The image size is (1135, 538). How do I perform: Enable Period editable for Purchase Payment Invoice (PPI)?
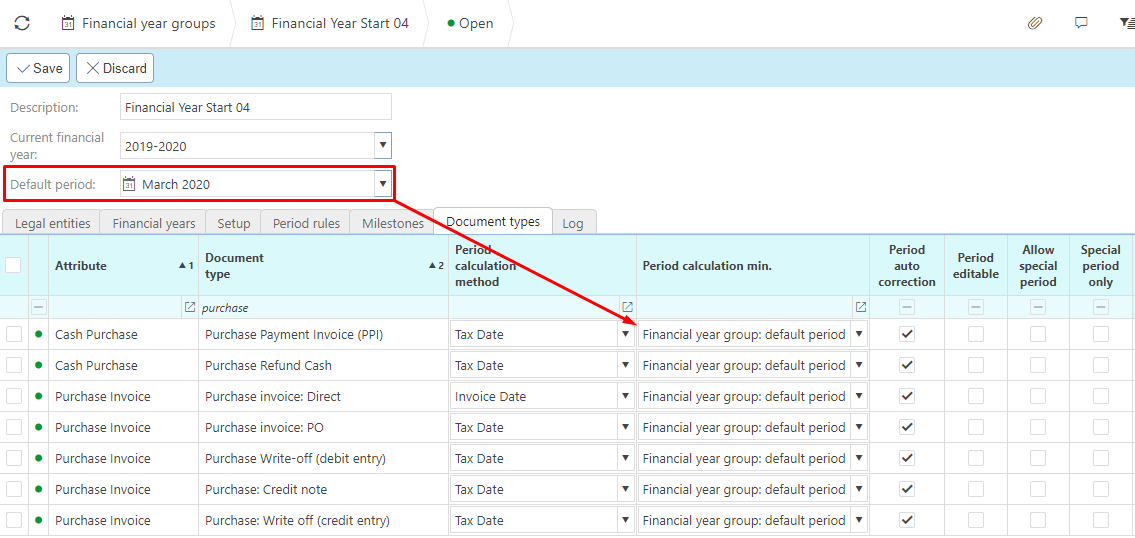[975, 334]
